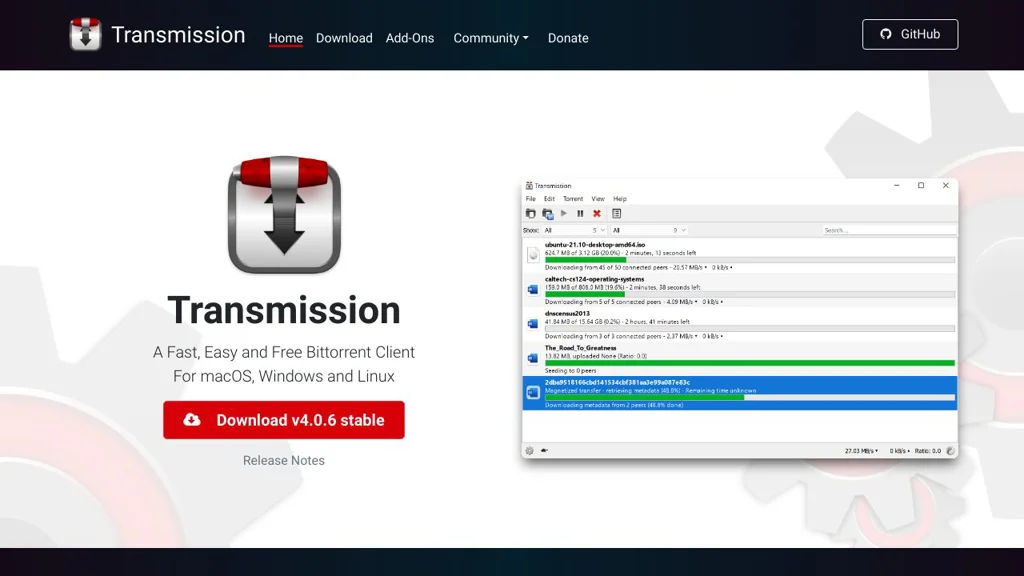
Task: Click the dnscensus2013 torrent folder icon
Action: click(x=533, y=323)
